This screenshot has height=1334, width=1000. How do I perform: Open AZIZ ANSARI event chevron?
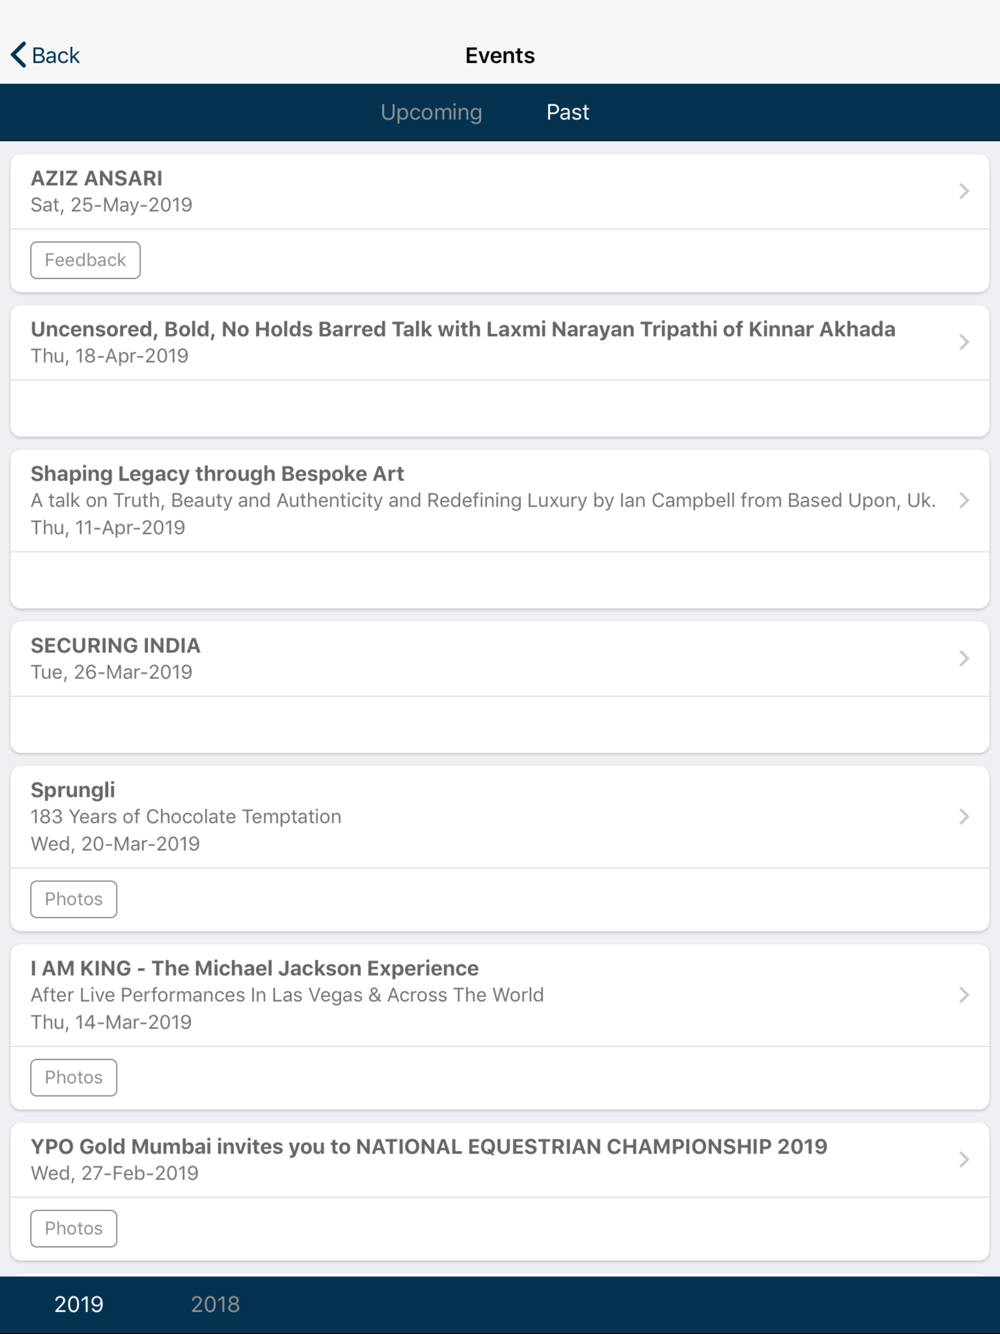963,191
